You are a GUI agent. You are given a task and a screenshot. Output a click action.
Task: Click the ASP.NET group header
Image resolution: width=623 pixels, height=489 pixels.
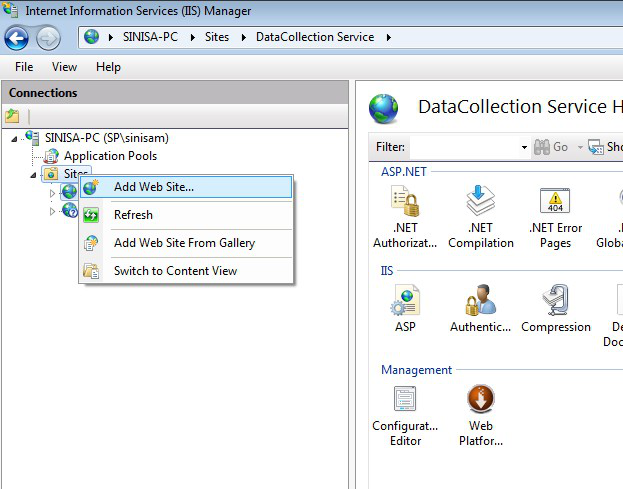[x=404, y=172]
